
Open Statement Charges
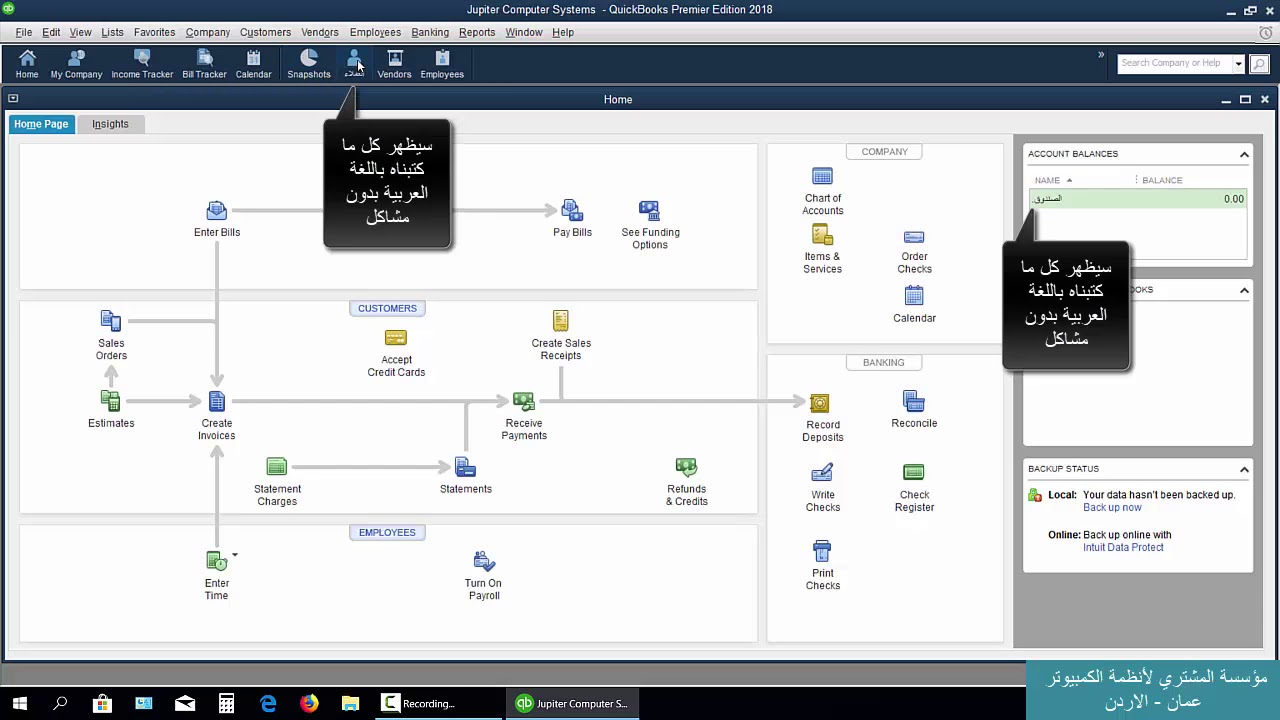(x=277, y=481)
